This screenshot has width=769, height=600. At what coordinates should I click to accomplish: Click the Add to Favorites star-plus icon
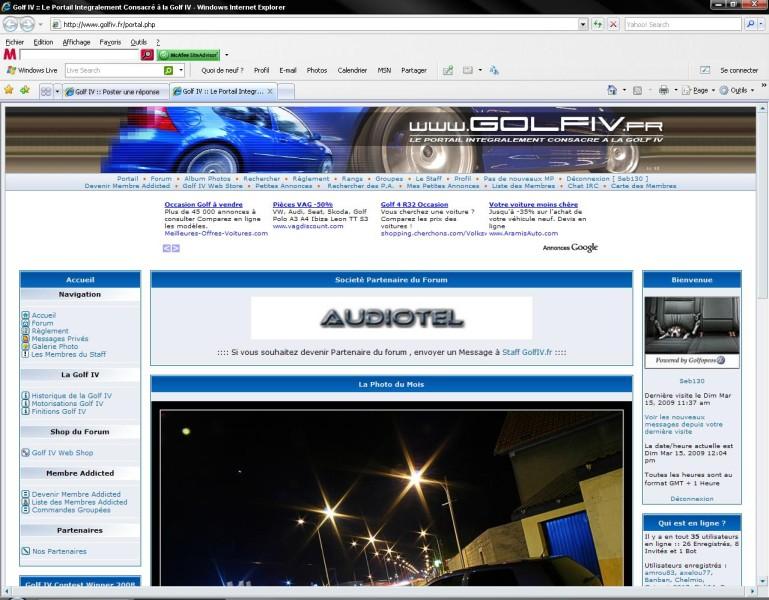tap(25, 90)
